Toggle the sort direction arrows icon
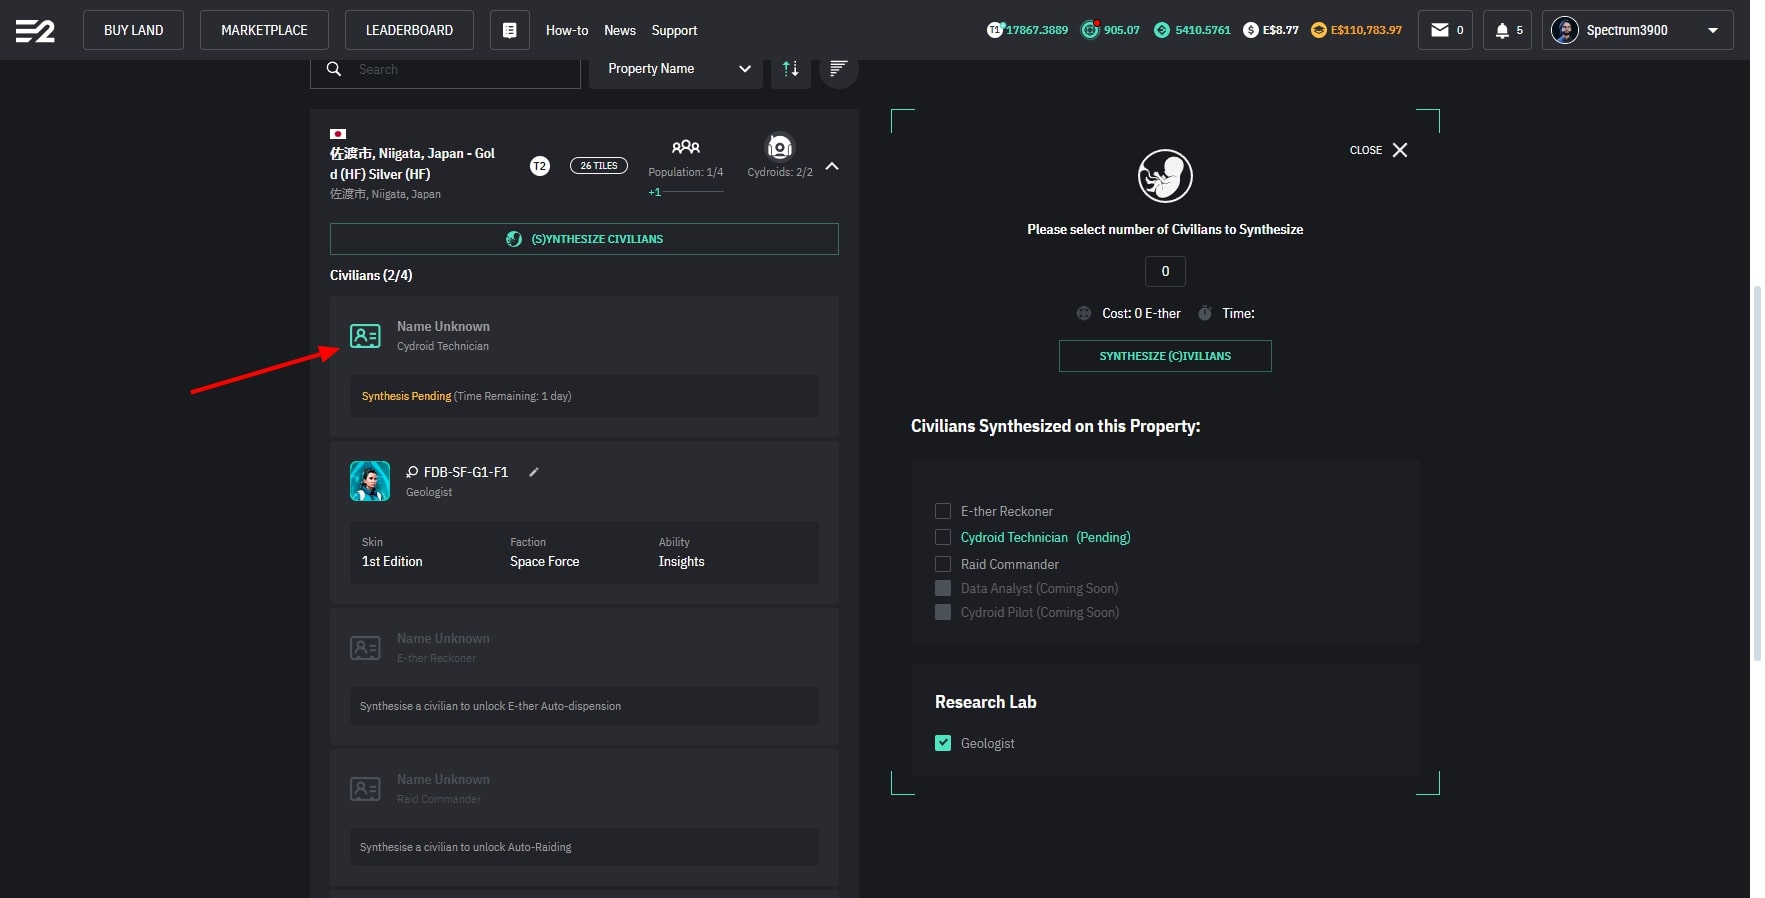Image resolution: width=1765 pixels, height=898 pixels. click(790, 69)
